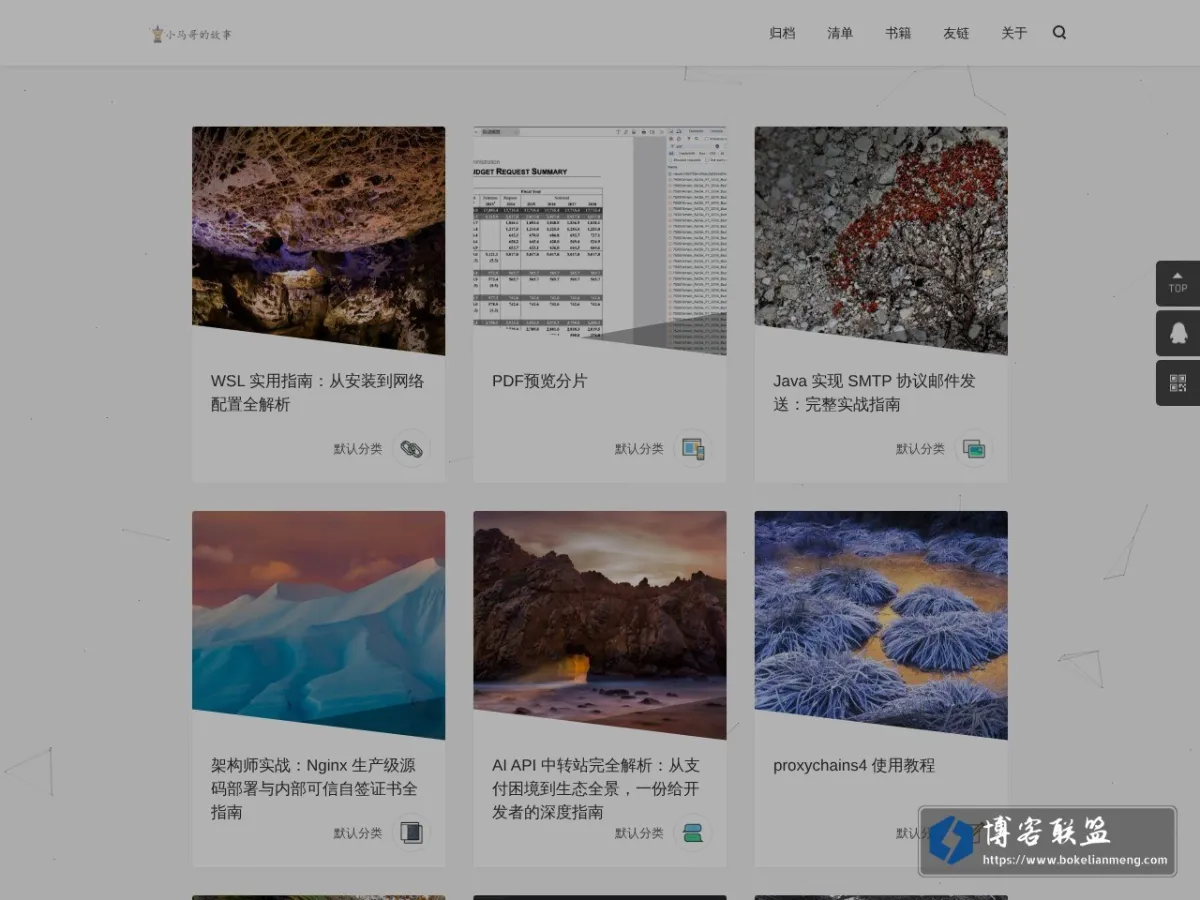Open article PDF预览分片

(540, 381)
